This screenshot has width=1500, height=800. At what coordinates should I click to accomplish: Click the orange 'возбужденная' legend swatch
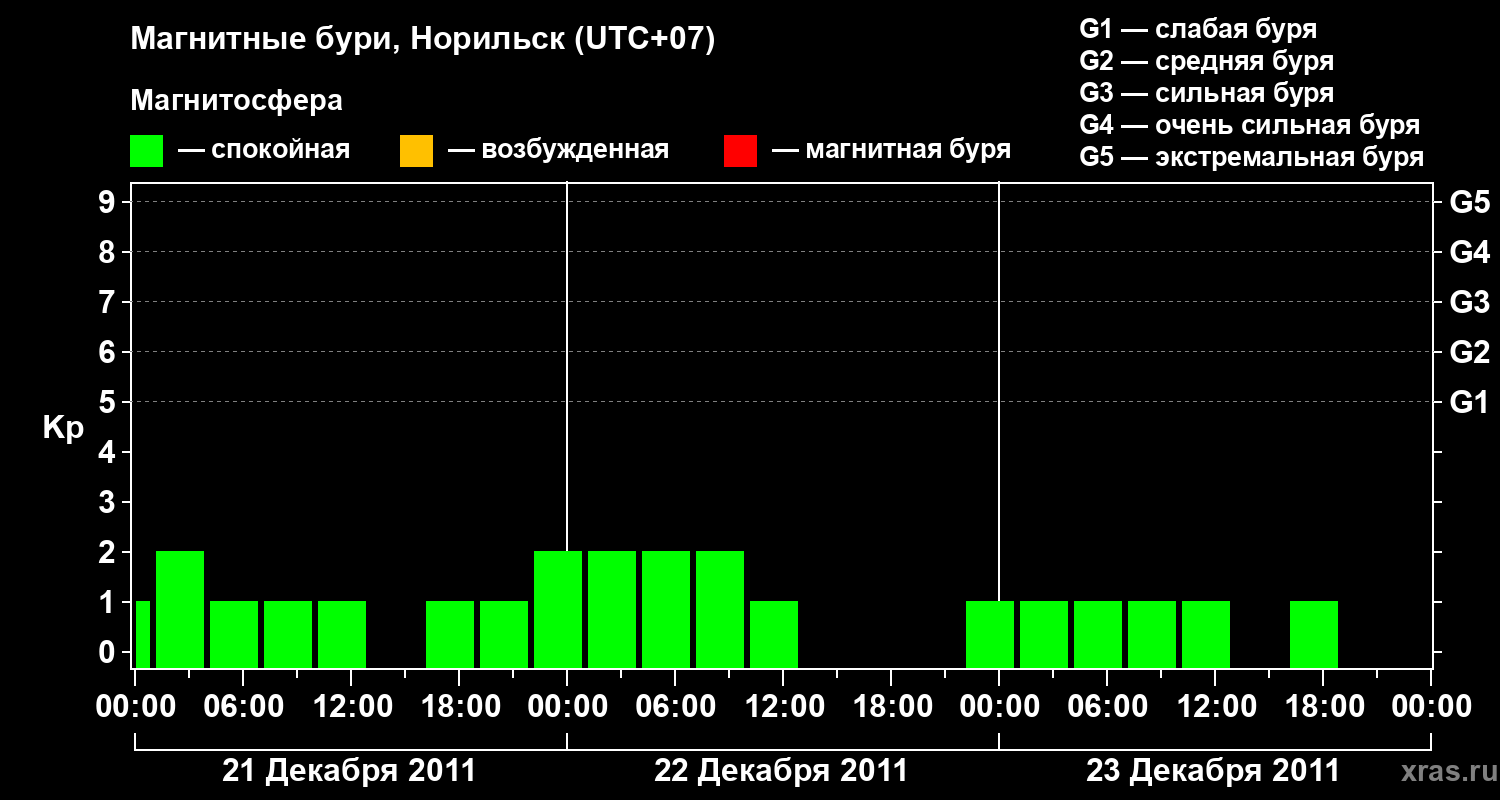pos(417,151)
